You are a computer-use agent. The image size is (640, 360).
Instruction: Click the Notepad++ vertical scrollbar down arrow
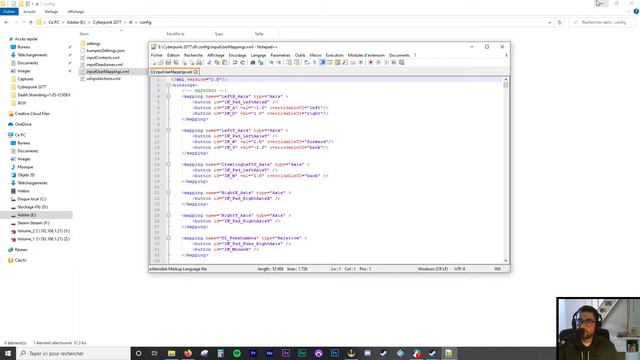tap(506, 260)
